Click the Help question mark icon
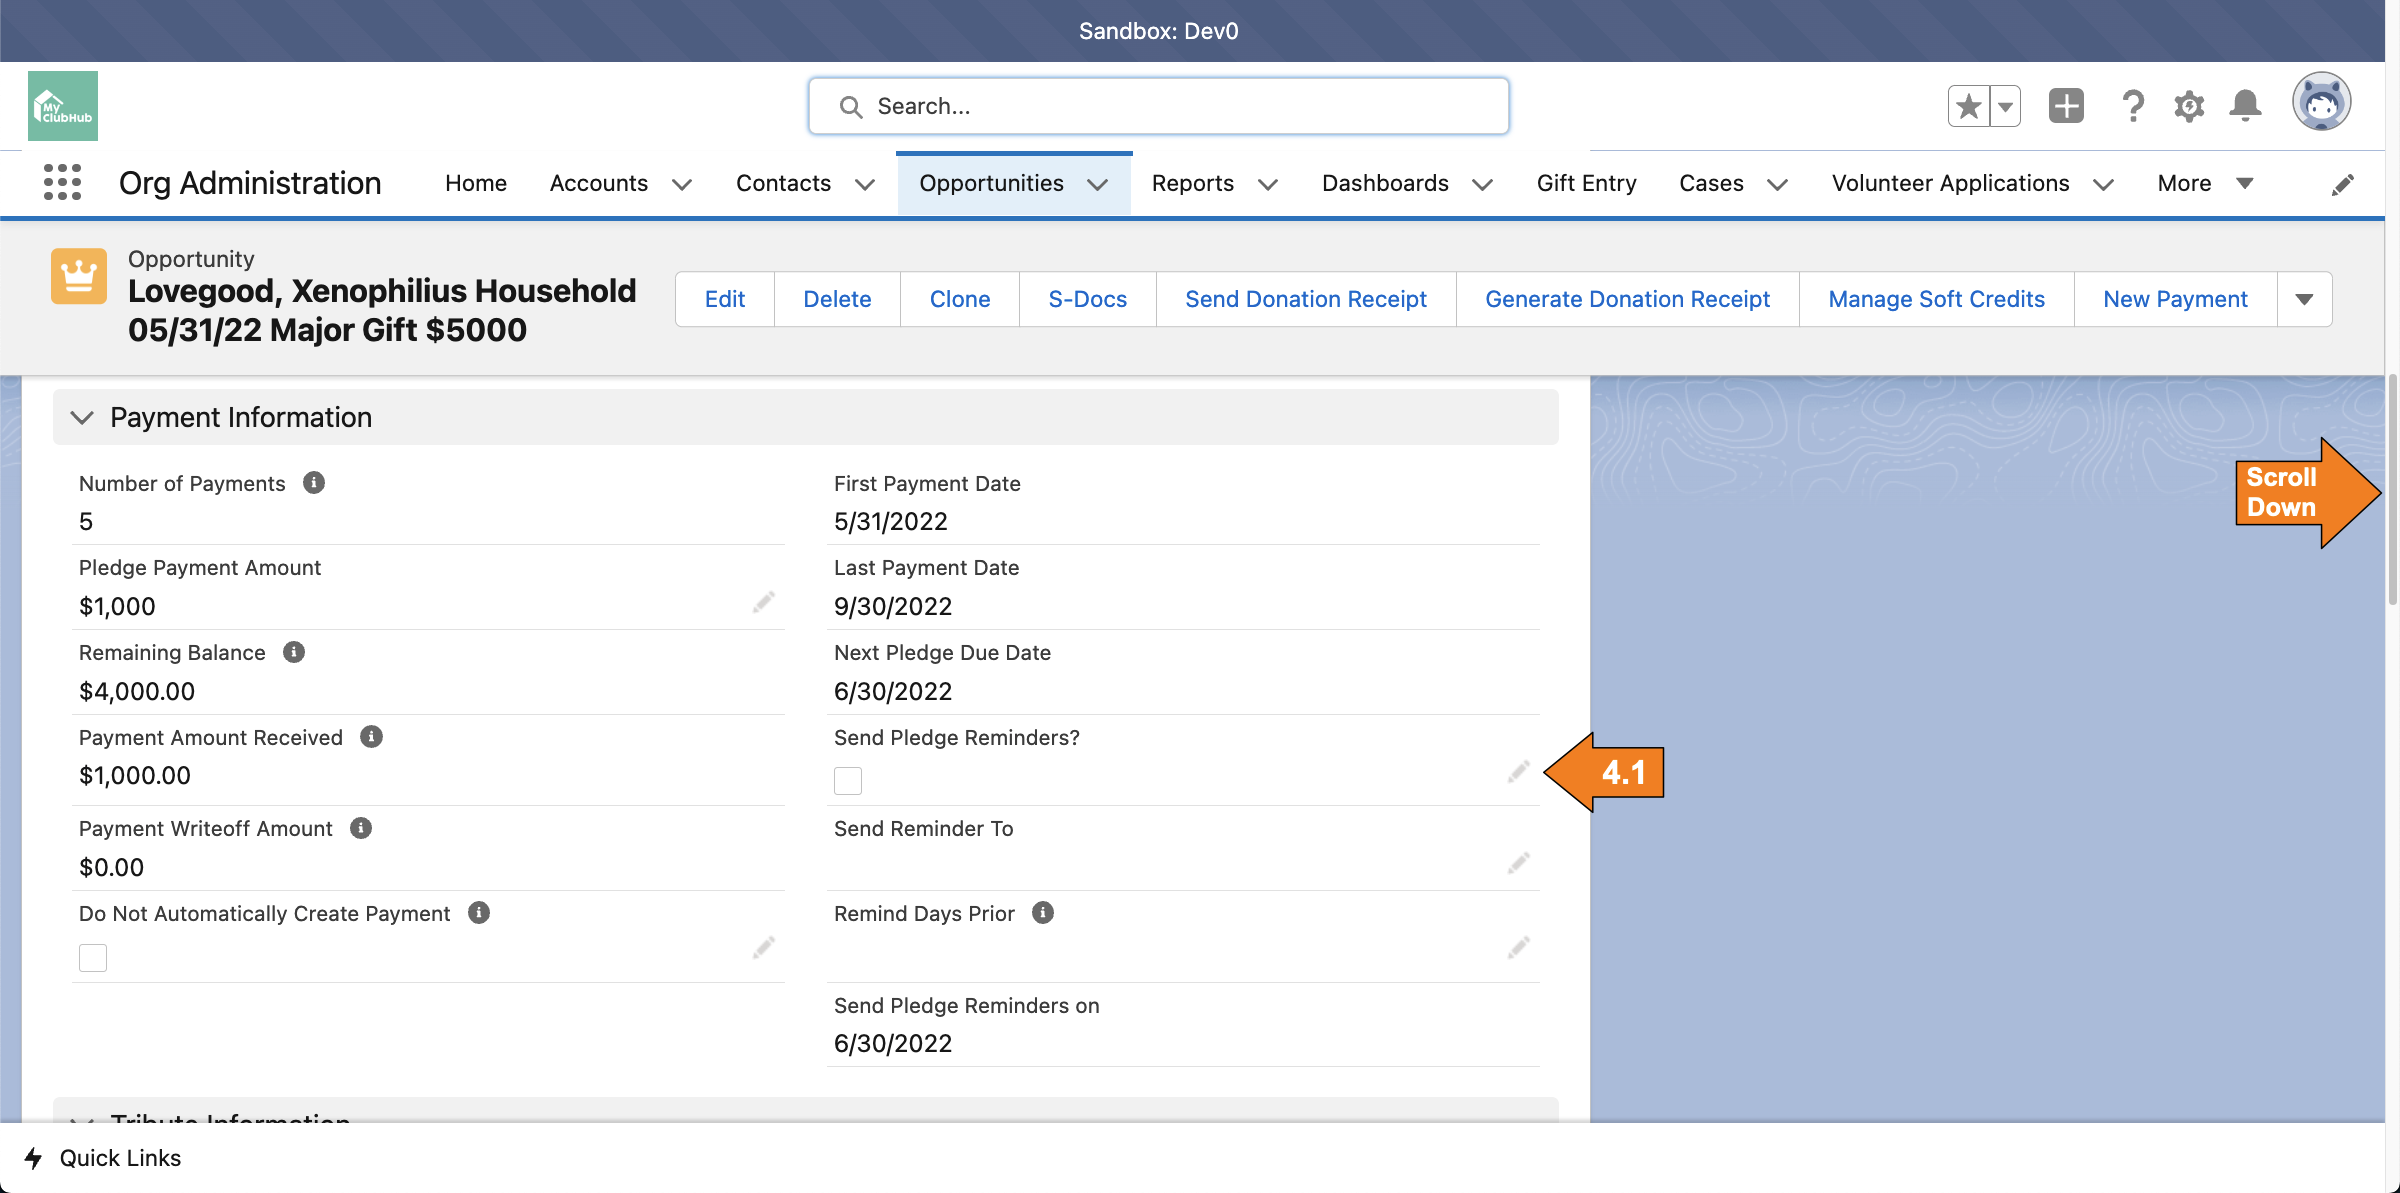Screen dimensions: 2400x1193 (x=2133, y=106)
